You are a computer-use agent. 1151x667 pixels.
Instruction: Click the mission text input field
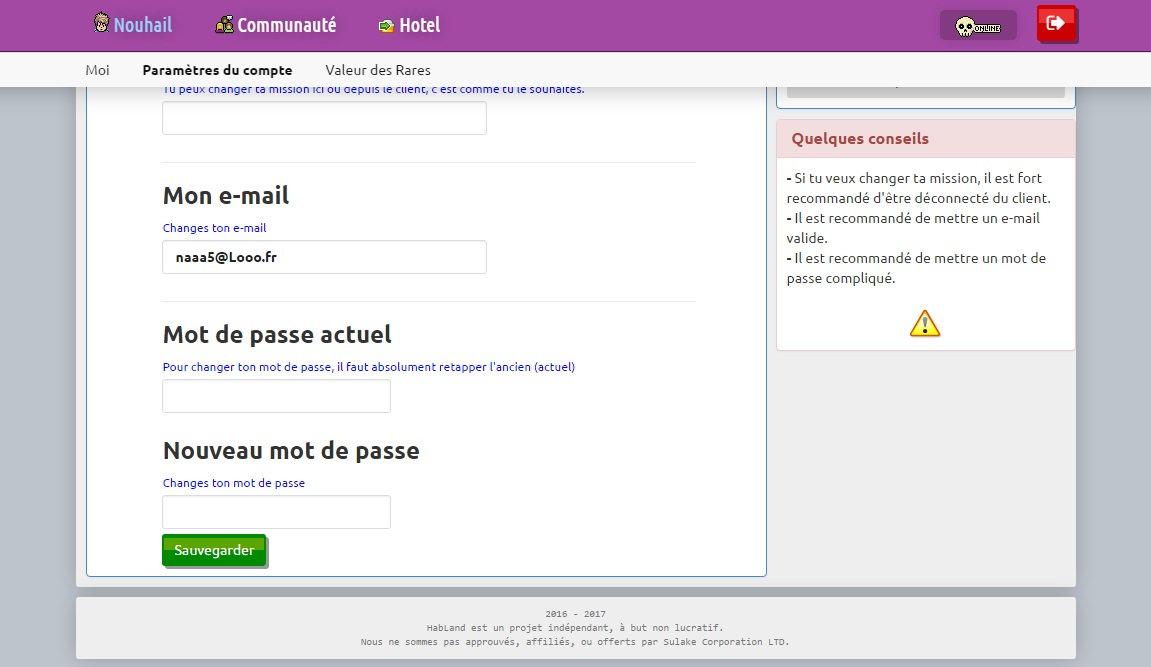(x=324, y=118)
